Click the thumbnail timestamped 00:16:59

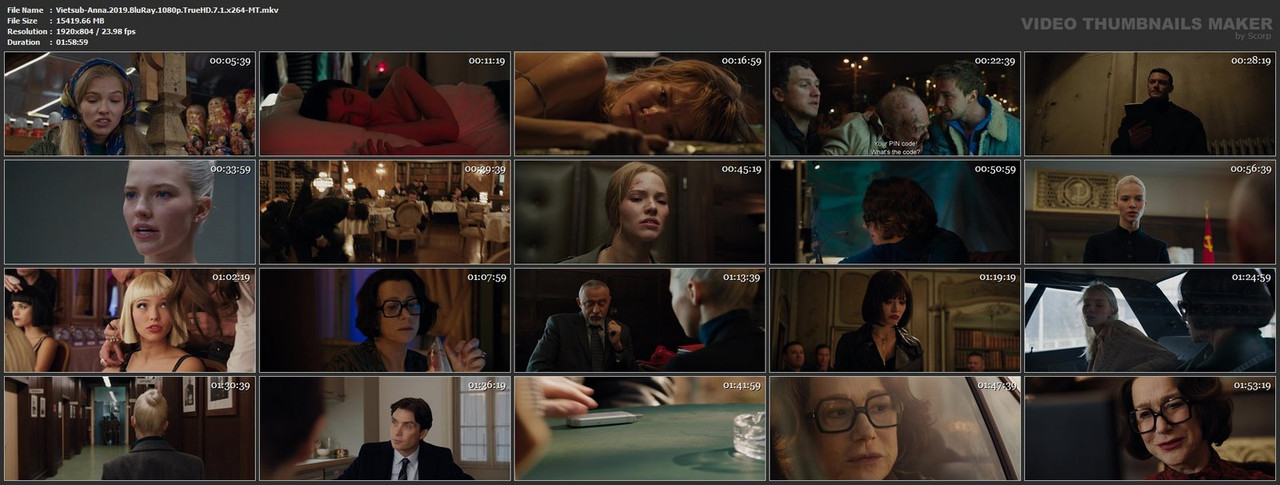coord(640,104)
